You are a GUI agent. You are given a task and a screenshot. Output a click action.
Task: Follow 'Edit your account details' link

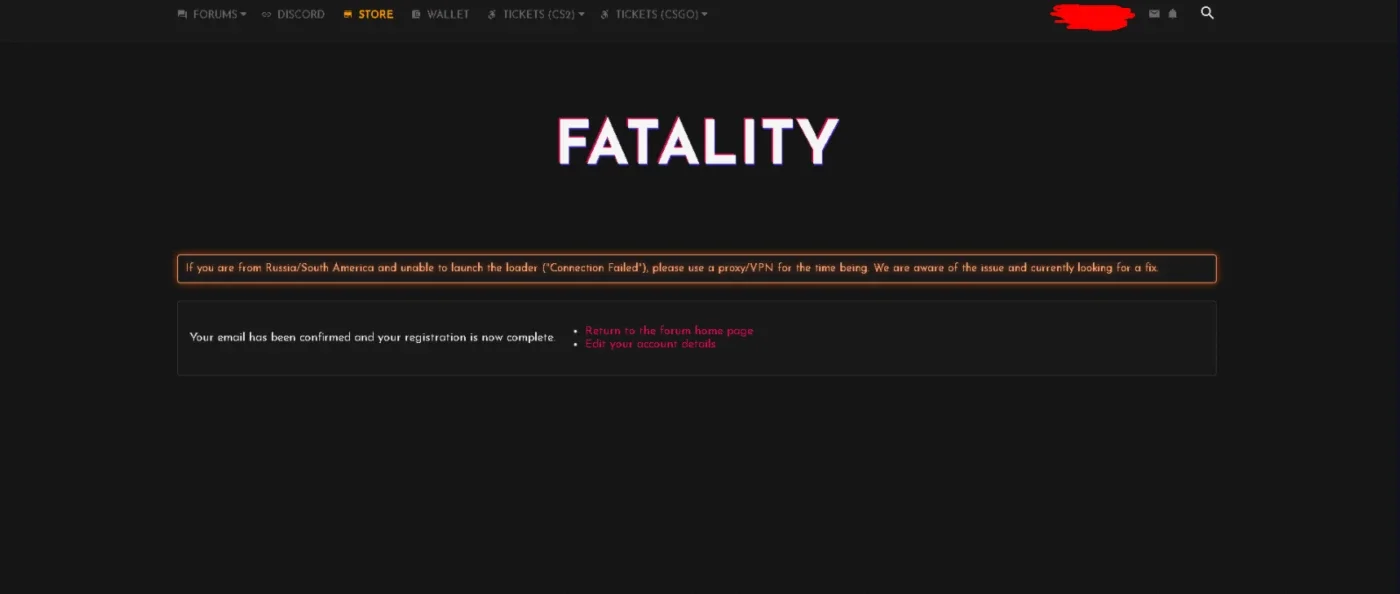click(650, 344)
